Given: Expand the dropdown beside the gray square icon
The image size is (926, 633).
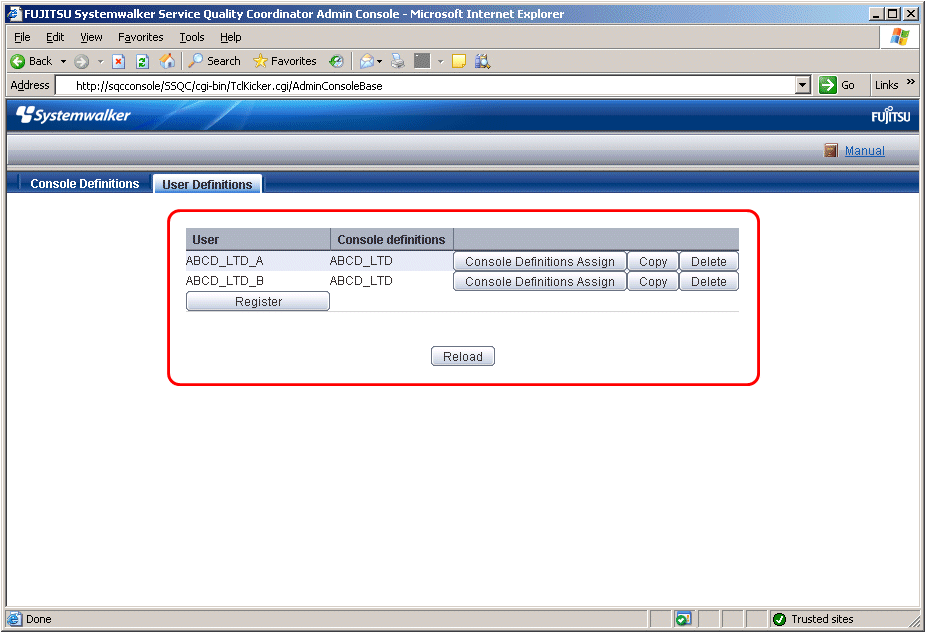Looking at the screenshot, I should [441, 61].
